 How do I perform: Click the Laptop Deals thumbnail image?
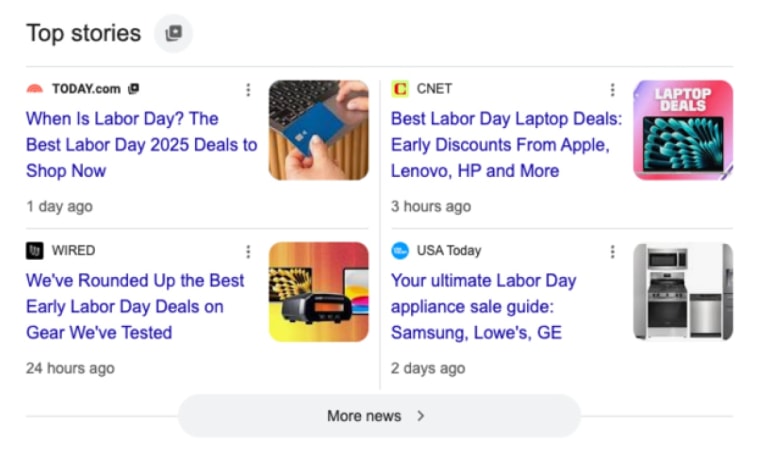coord(682,130)
